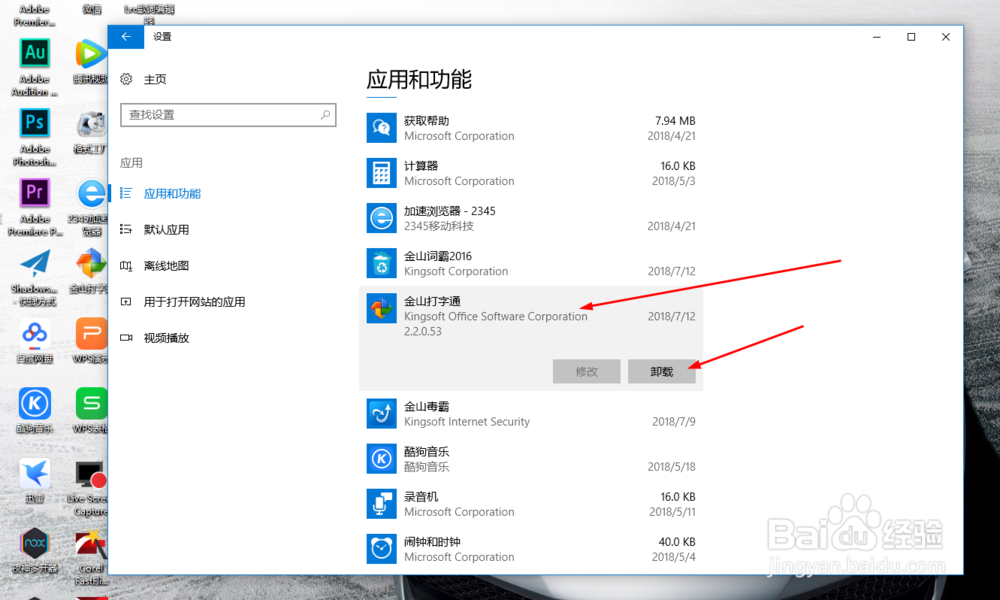Click the 计算器 entry name
1000x600 pixels.
421,166
